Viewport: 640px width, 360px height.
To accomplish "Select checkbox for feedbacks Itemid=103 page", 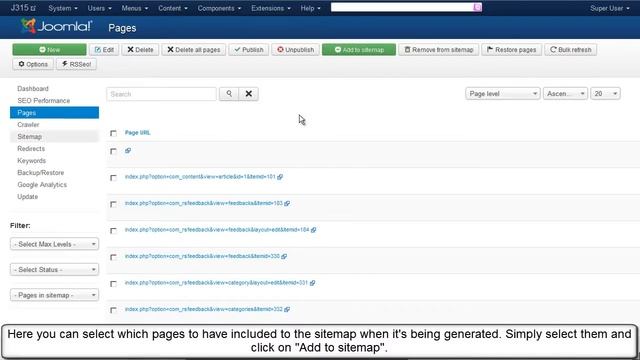I will pyautogui.click(x=113, y=204).
